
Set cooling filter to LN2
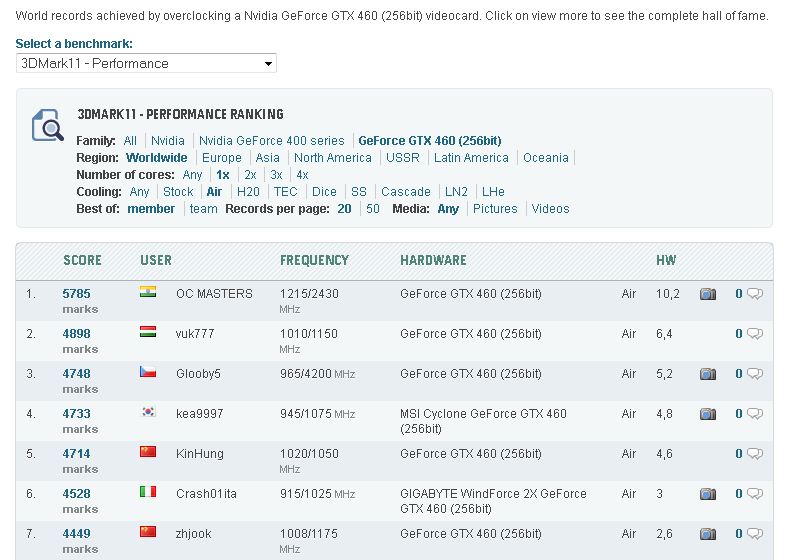pos(456,192)
